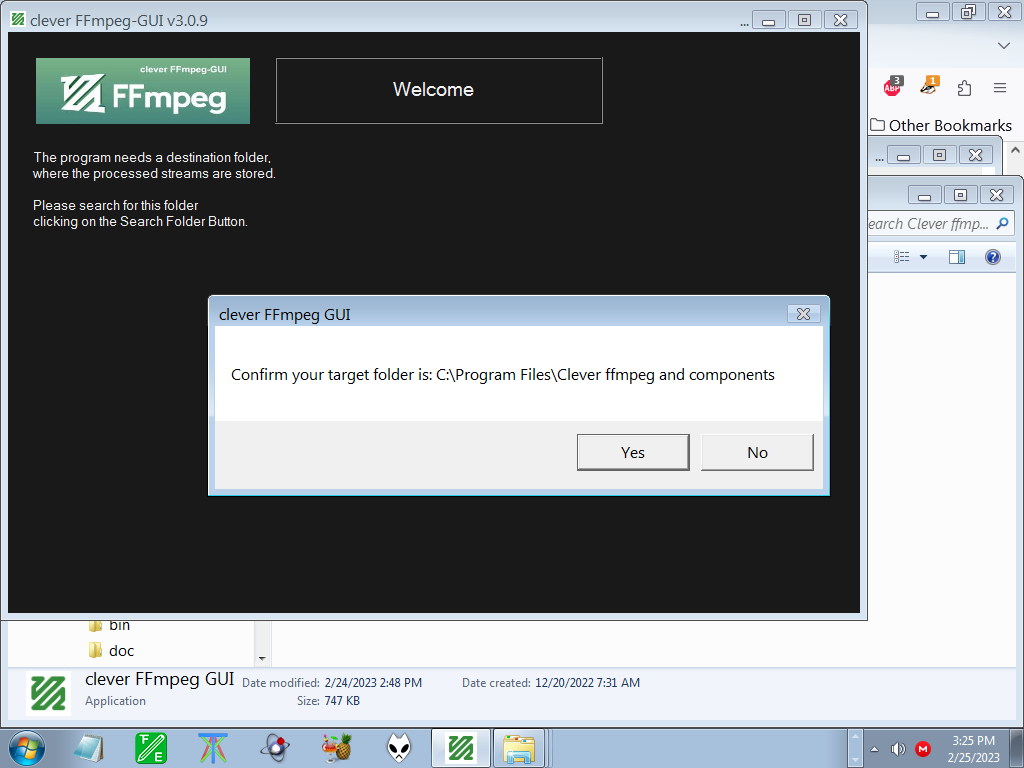Screen dimensions: 1024x768
Task: Select the doc folder in Explorer tree
Action: coord(111,650)
